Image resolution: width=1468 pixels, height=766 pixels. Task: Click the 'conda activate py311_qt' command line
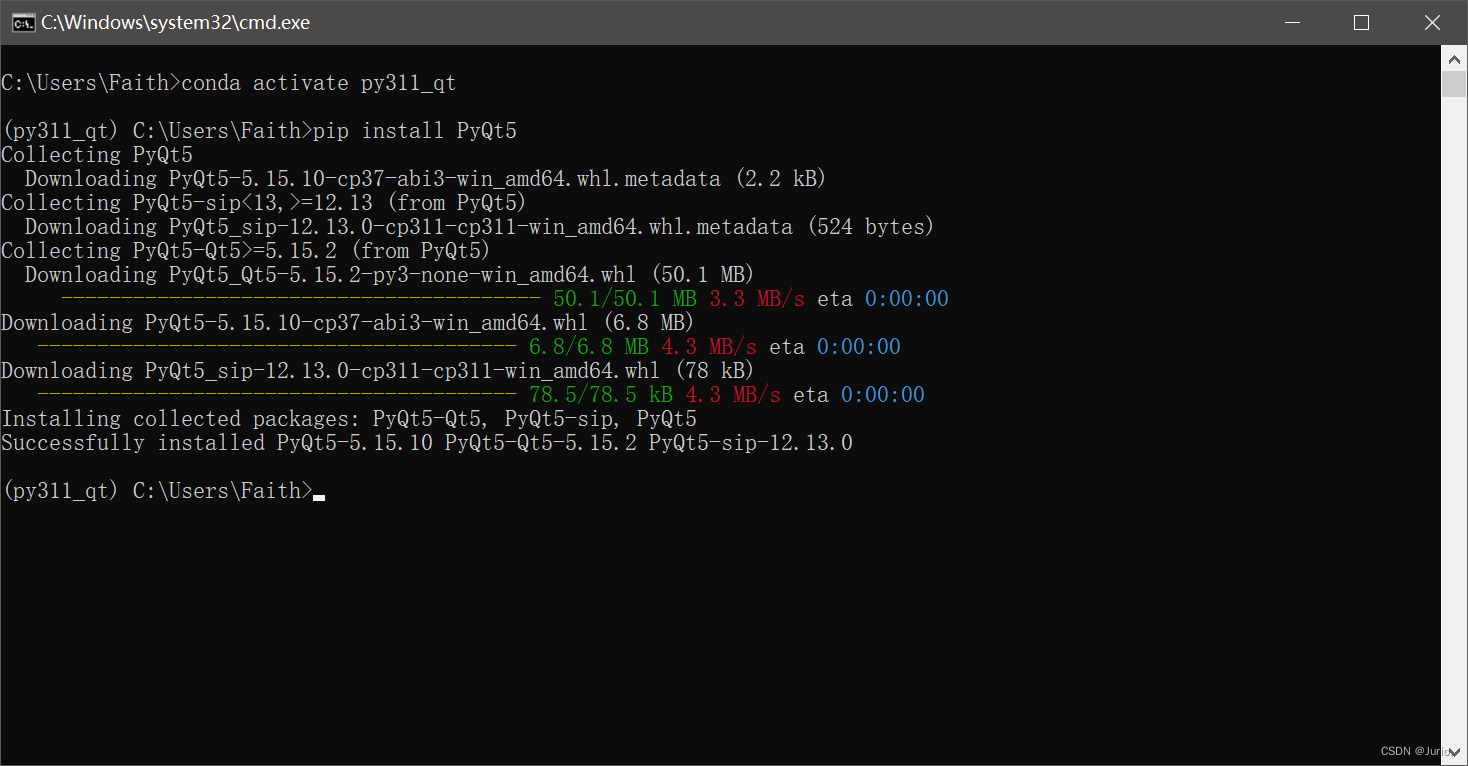[x=229, y=83]
